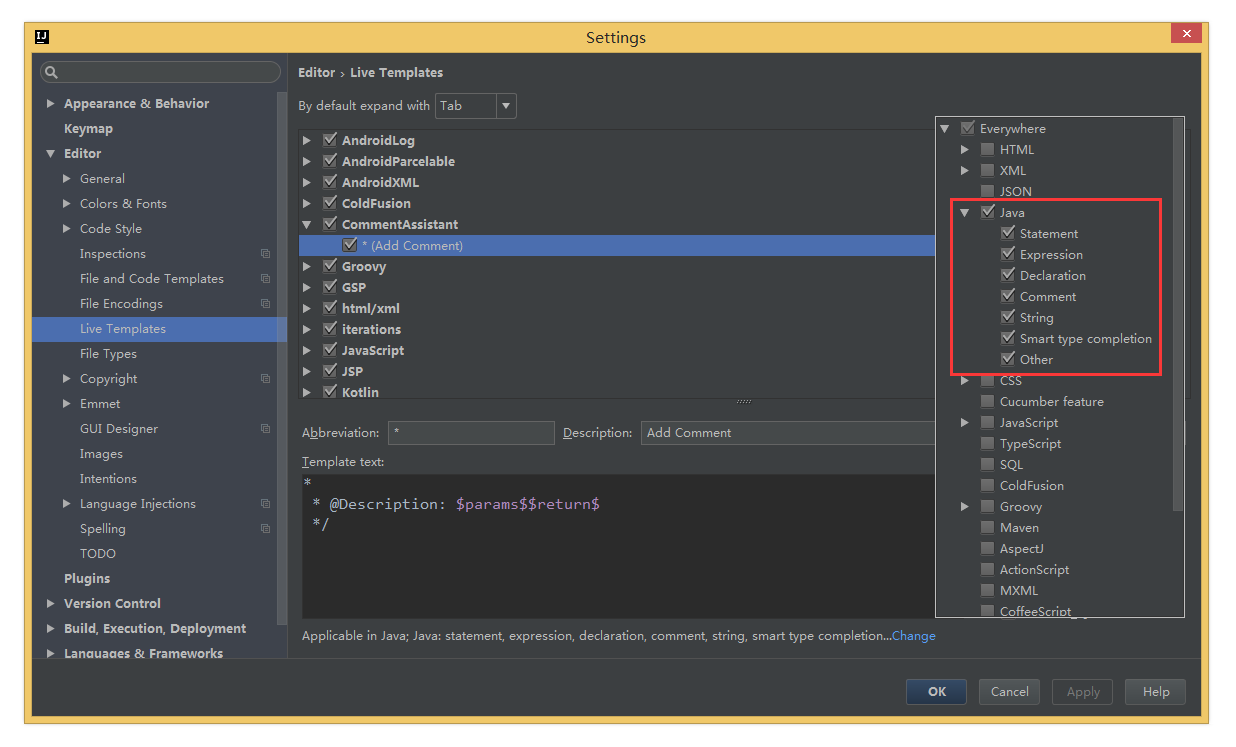The width and height of the screenshot is (1236, 747).
Task: Click the project-scope icon beside File Encodings
Action: 265,304
